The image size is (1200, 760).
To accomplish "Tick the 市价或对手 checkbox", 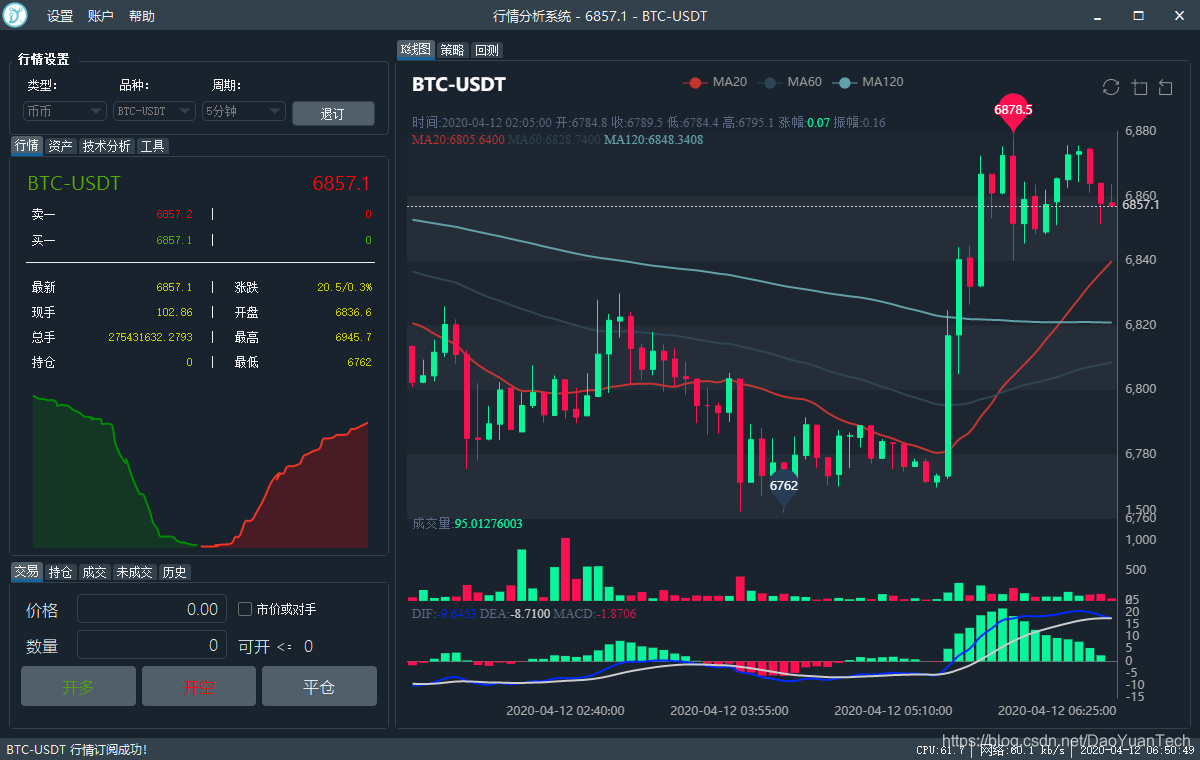I will pyautogui.click(x=245, y=608).
